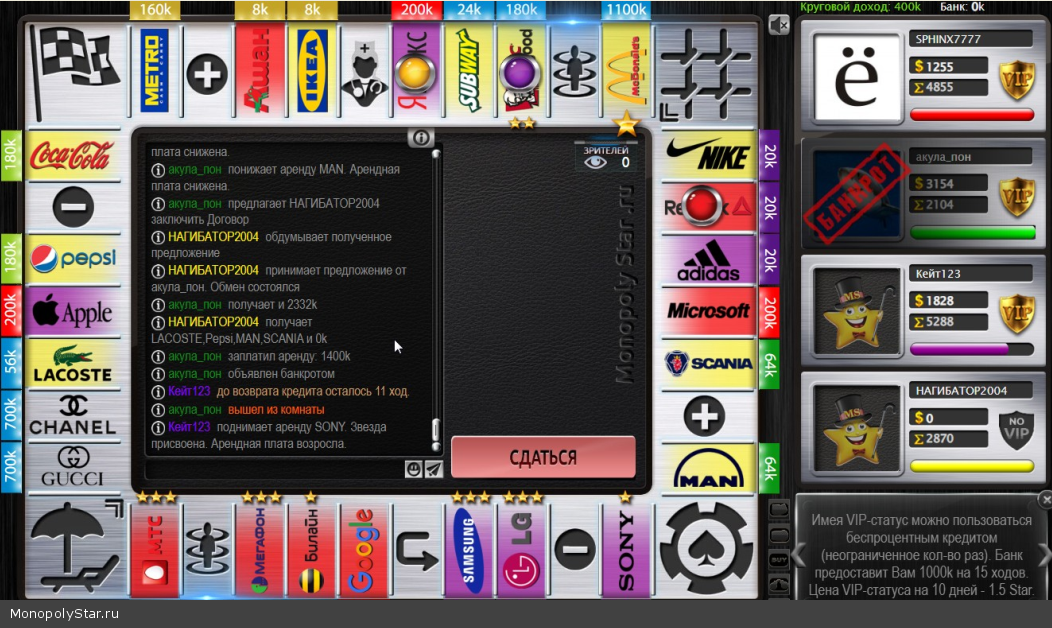Open the info icon above the chat log
Screen dimensions: 1052x628
coord(421,138)
